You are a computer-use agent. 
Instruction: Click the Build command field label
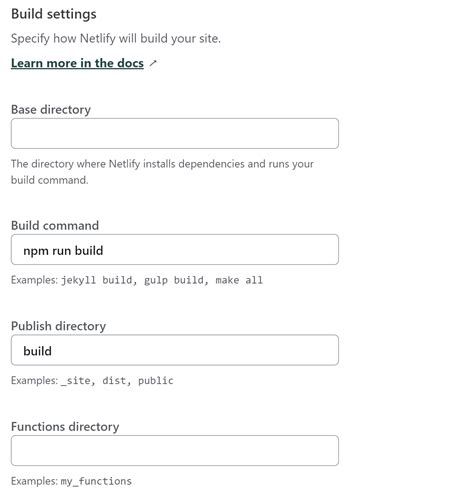[x=55, y=226]
